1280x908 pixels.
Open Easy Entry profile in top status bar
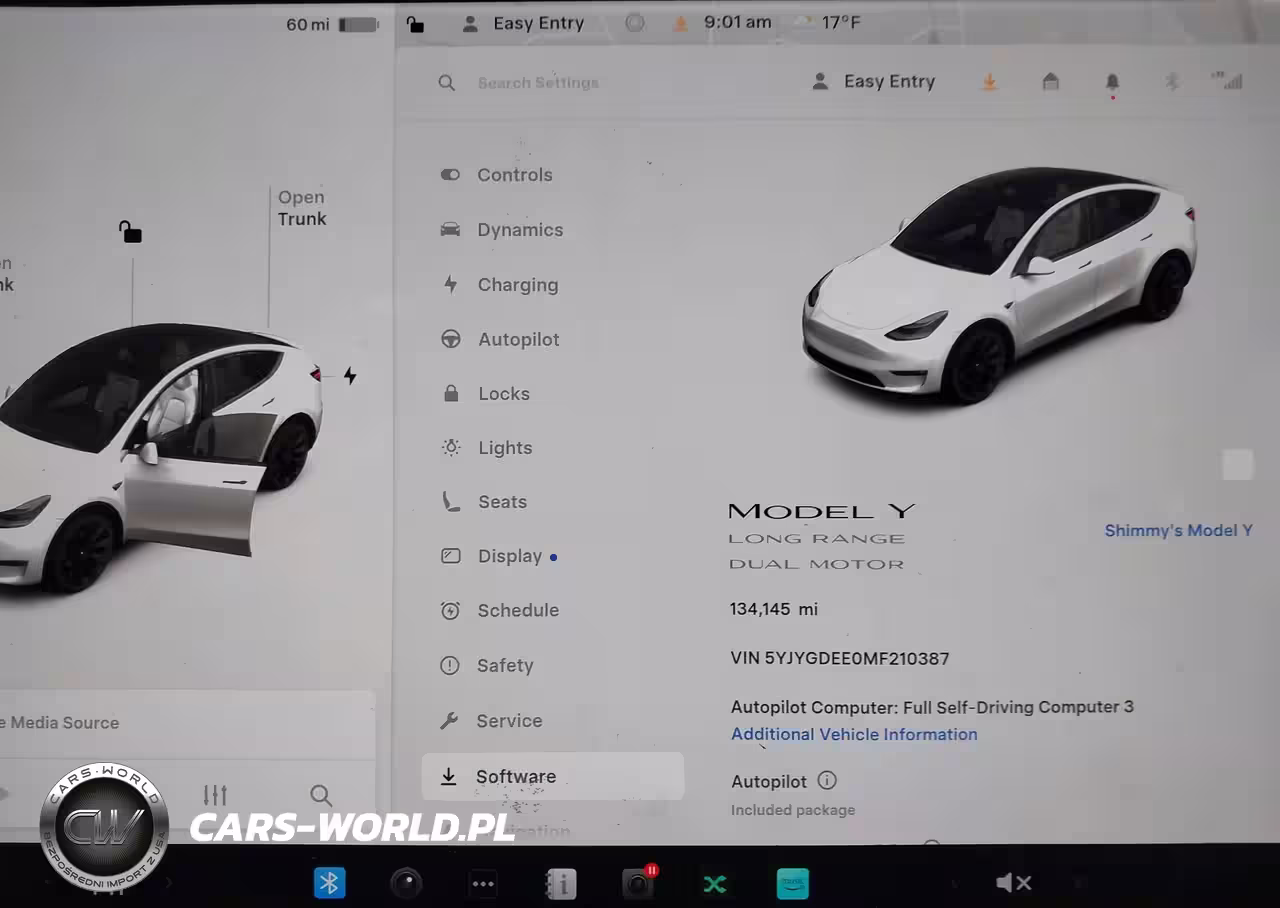[x=523, y=23]
